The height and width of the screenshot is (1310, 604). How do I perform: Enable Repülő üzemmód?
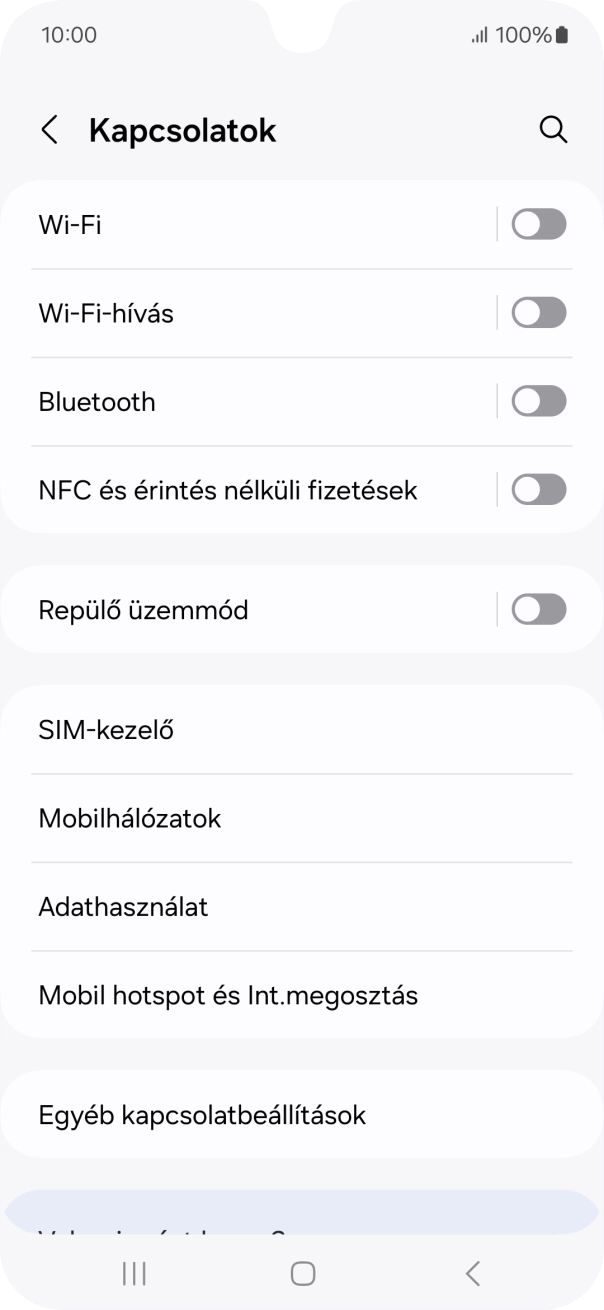pyautogui.click(x=539, y=609)
